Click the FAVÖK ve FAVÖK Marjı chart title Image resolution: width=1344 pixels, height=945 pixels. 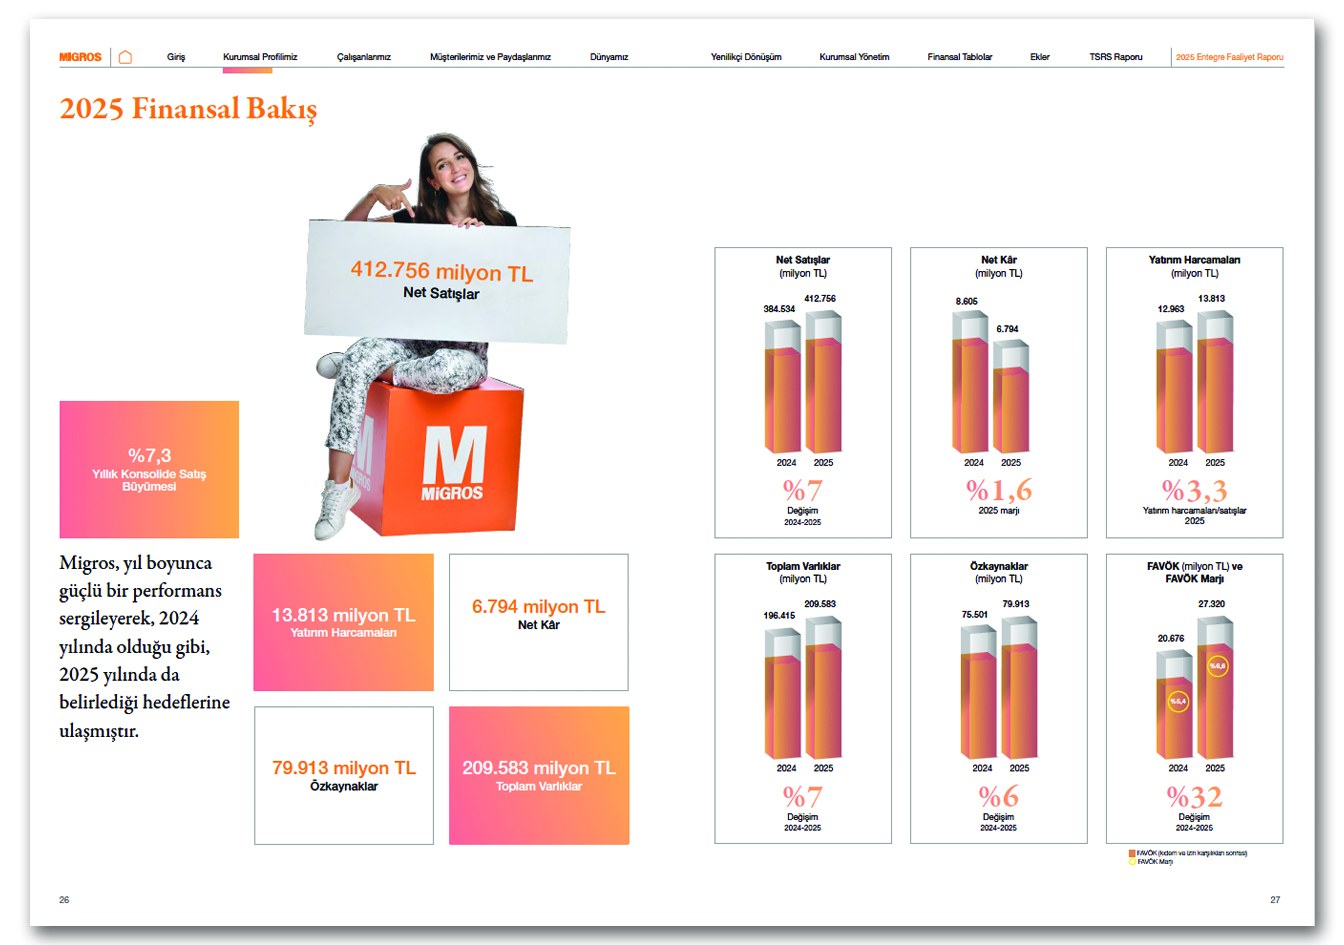(1194, 572)
